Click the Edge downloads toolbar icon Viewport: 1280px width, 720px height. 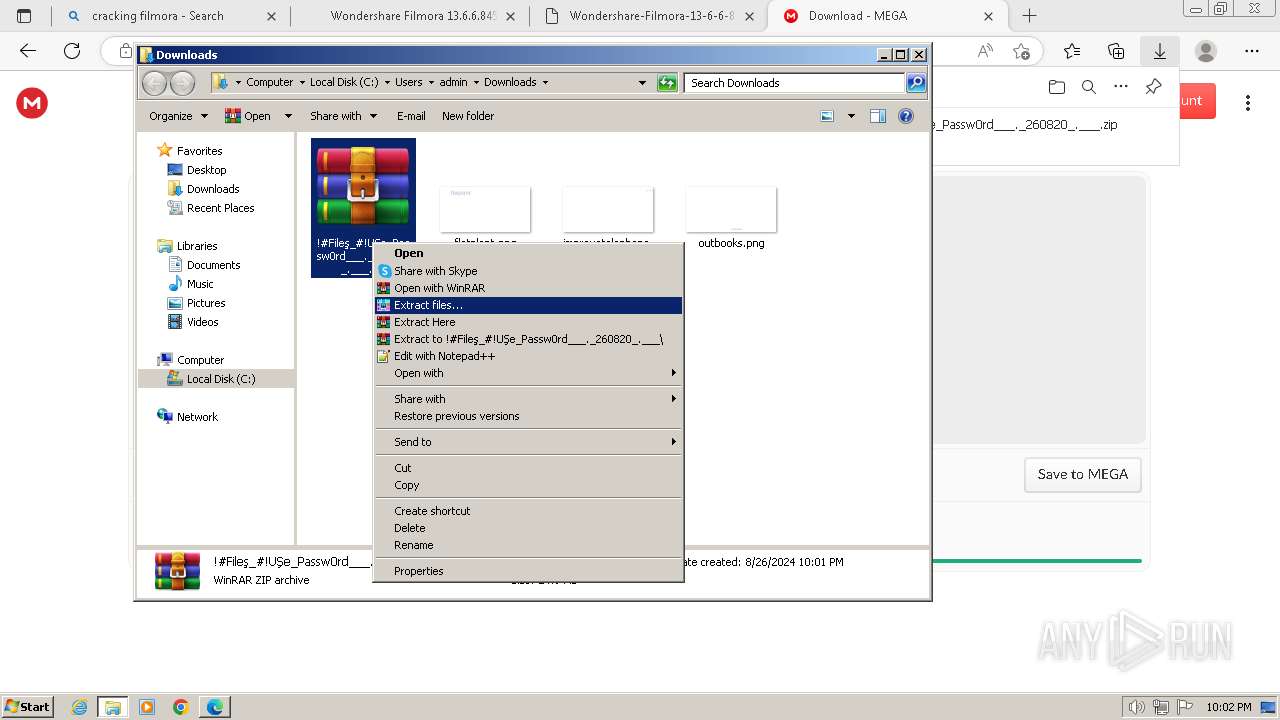pyautogui.click(x=1160, y=51)
